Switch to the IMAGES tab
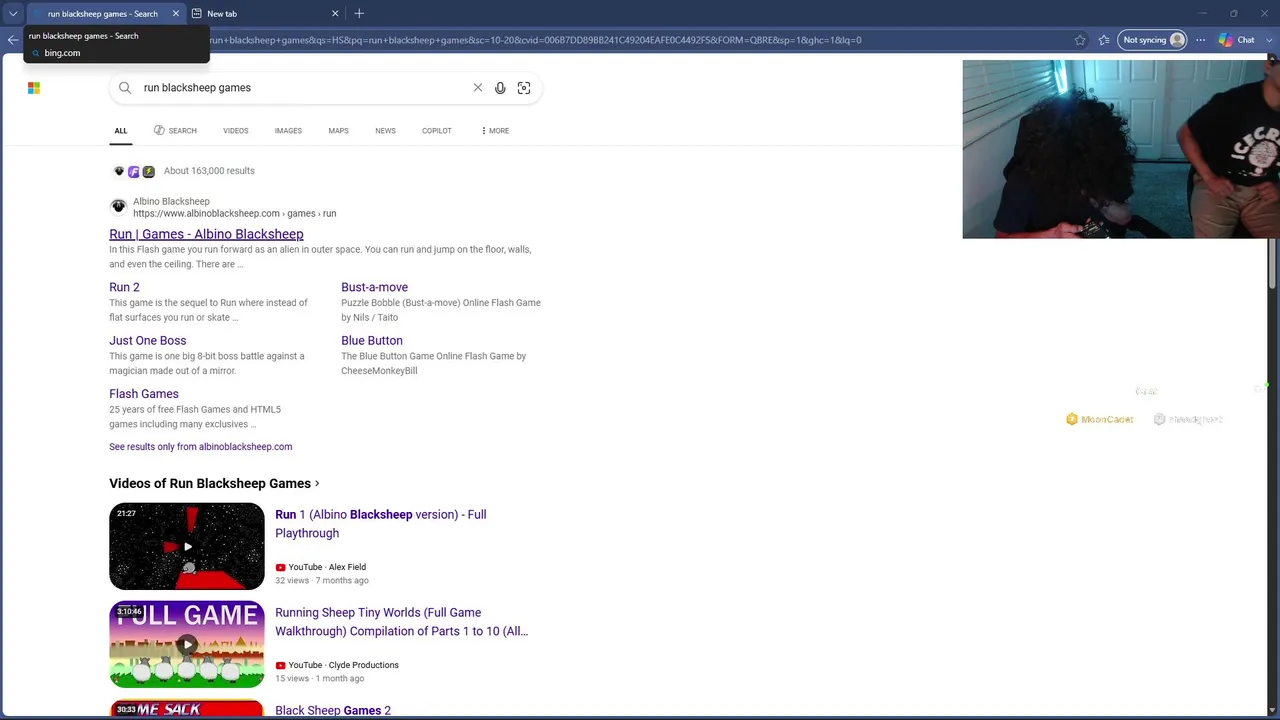This screenshot has height=720, width=1280. [288, 131]
